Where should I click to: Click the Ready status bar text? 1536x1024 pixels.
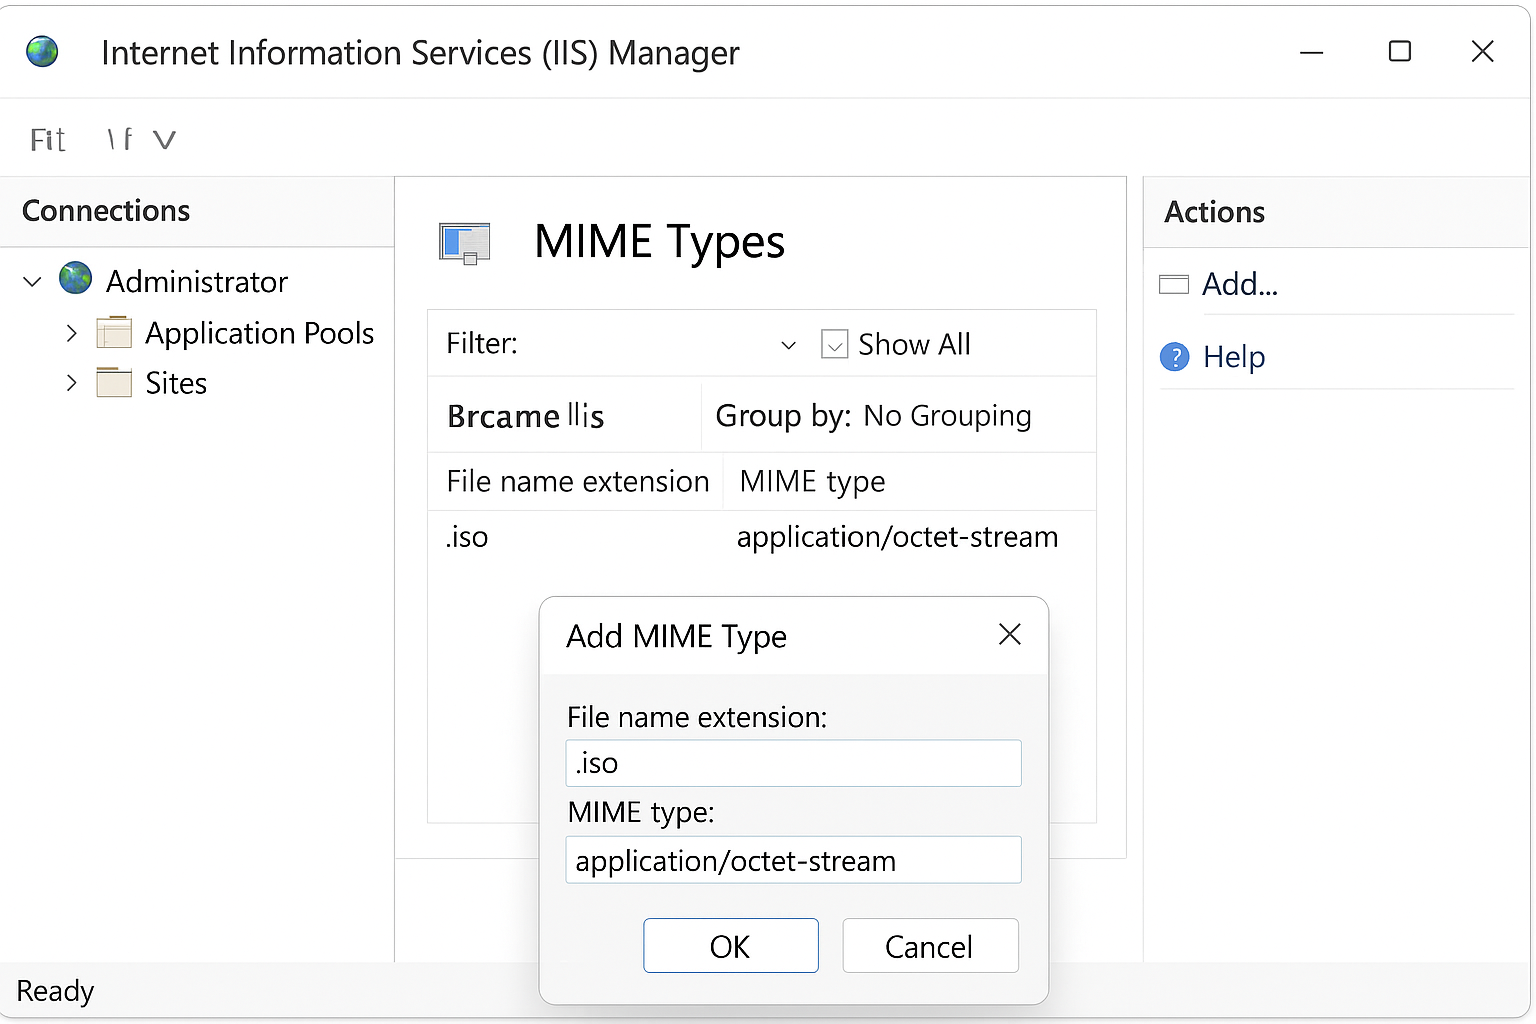55,991
